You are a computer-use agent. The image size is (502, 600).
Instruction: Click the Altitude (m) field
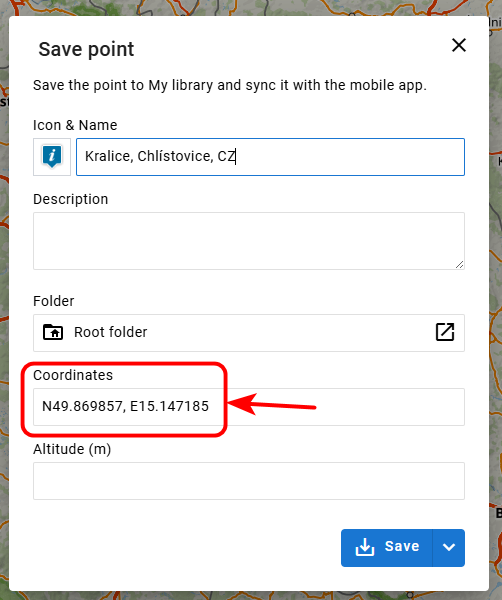249,481
